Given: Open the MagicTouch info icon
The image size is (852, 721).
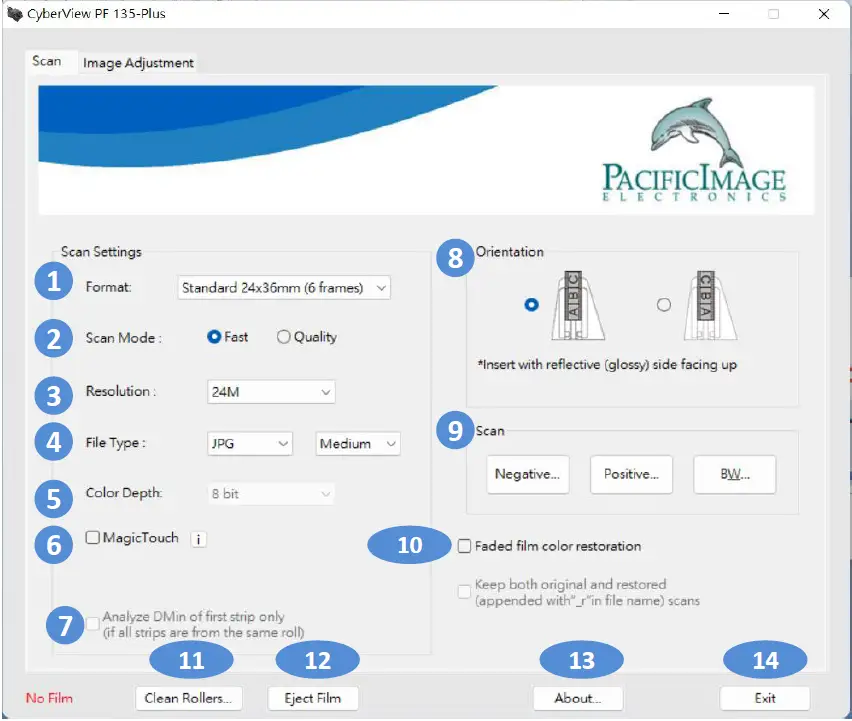Looking at the screenshot, I should point(198,540).
